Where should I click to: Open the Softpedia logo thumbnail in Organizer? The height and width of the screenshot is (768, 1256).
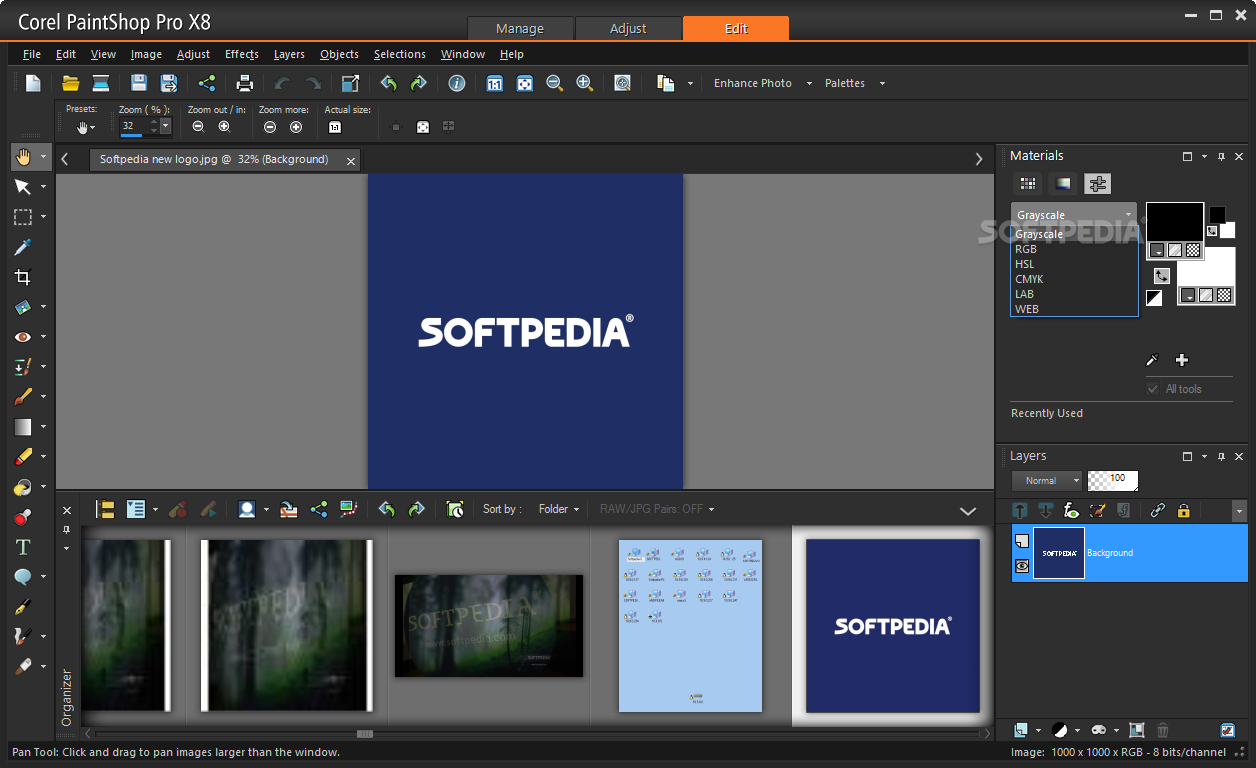tap(892, 626)
